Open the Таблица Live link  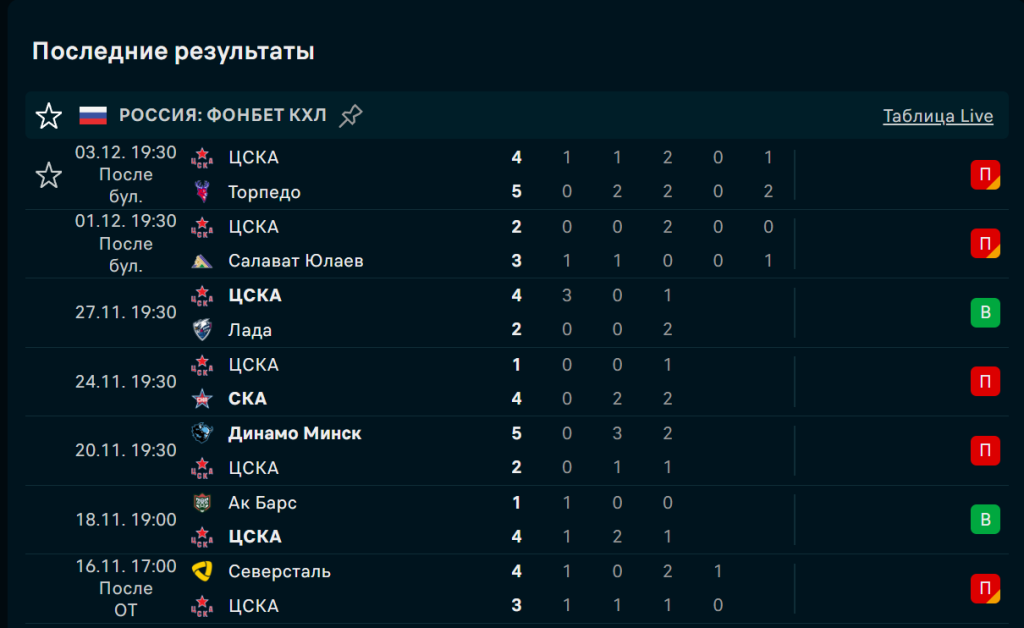tap(937, 116)
